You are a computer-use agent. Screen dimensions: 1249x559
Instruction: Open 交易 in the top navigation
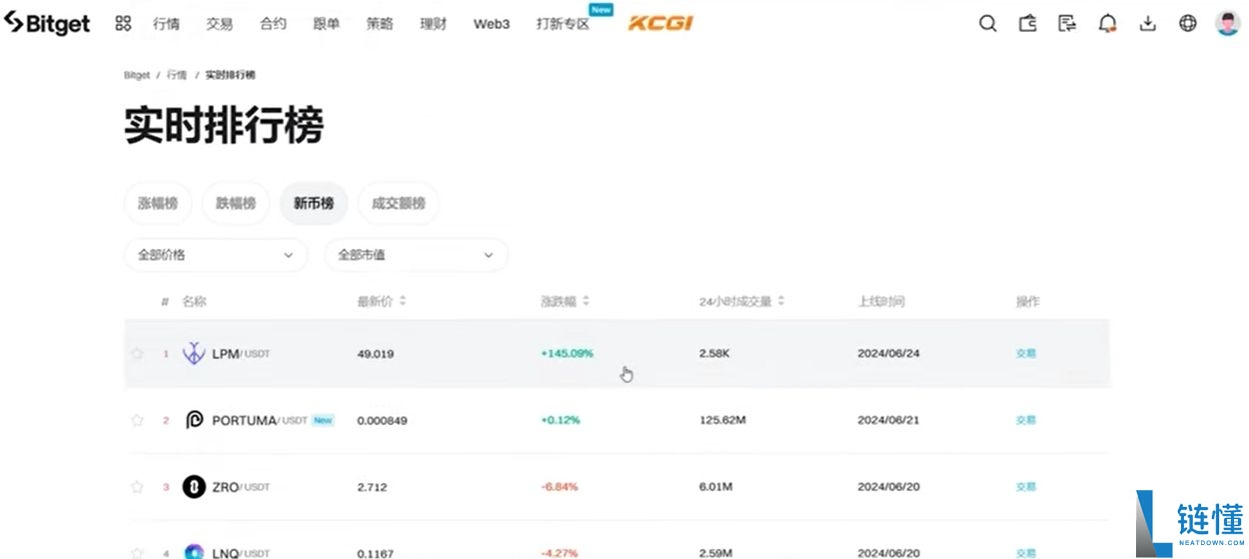click(x=220, y=24)
